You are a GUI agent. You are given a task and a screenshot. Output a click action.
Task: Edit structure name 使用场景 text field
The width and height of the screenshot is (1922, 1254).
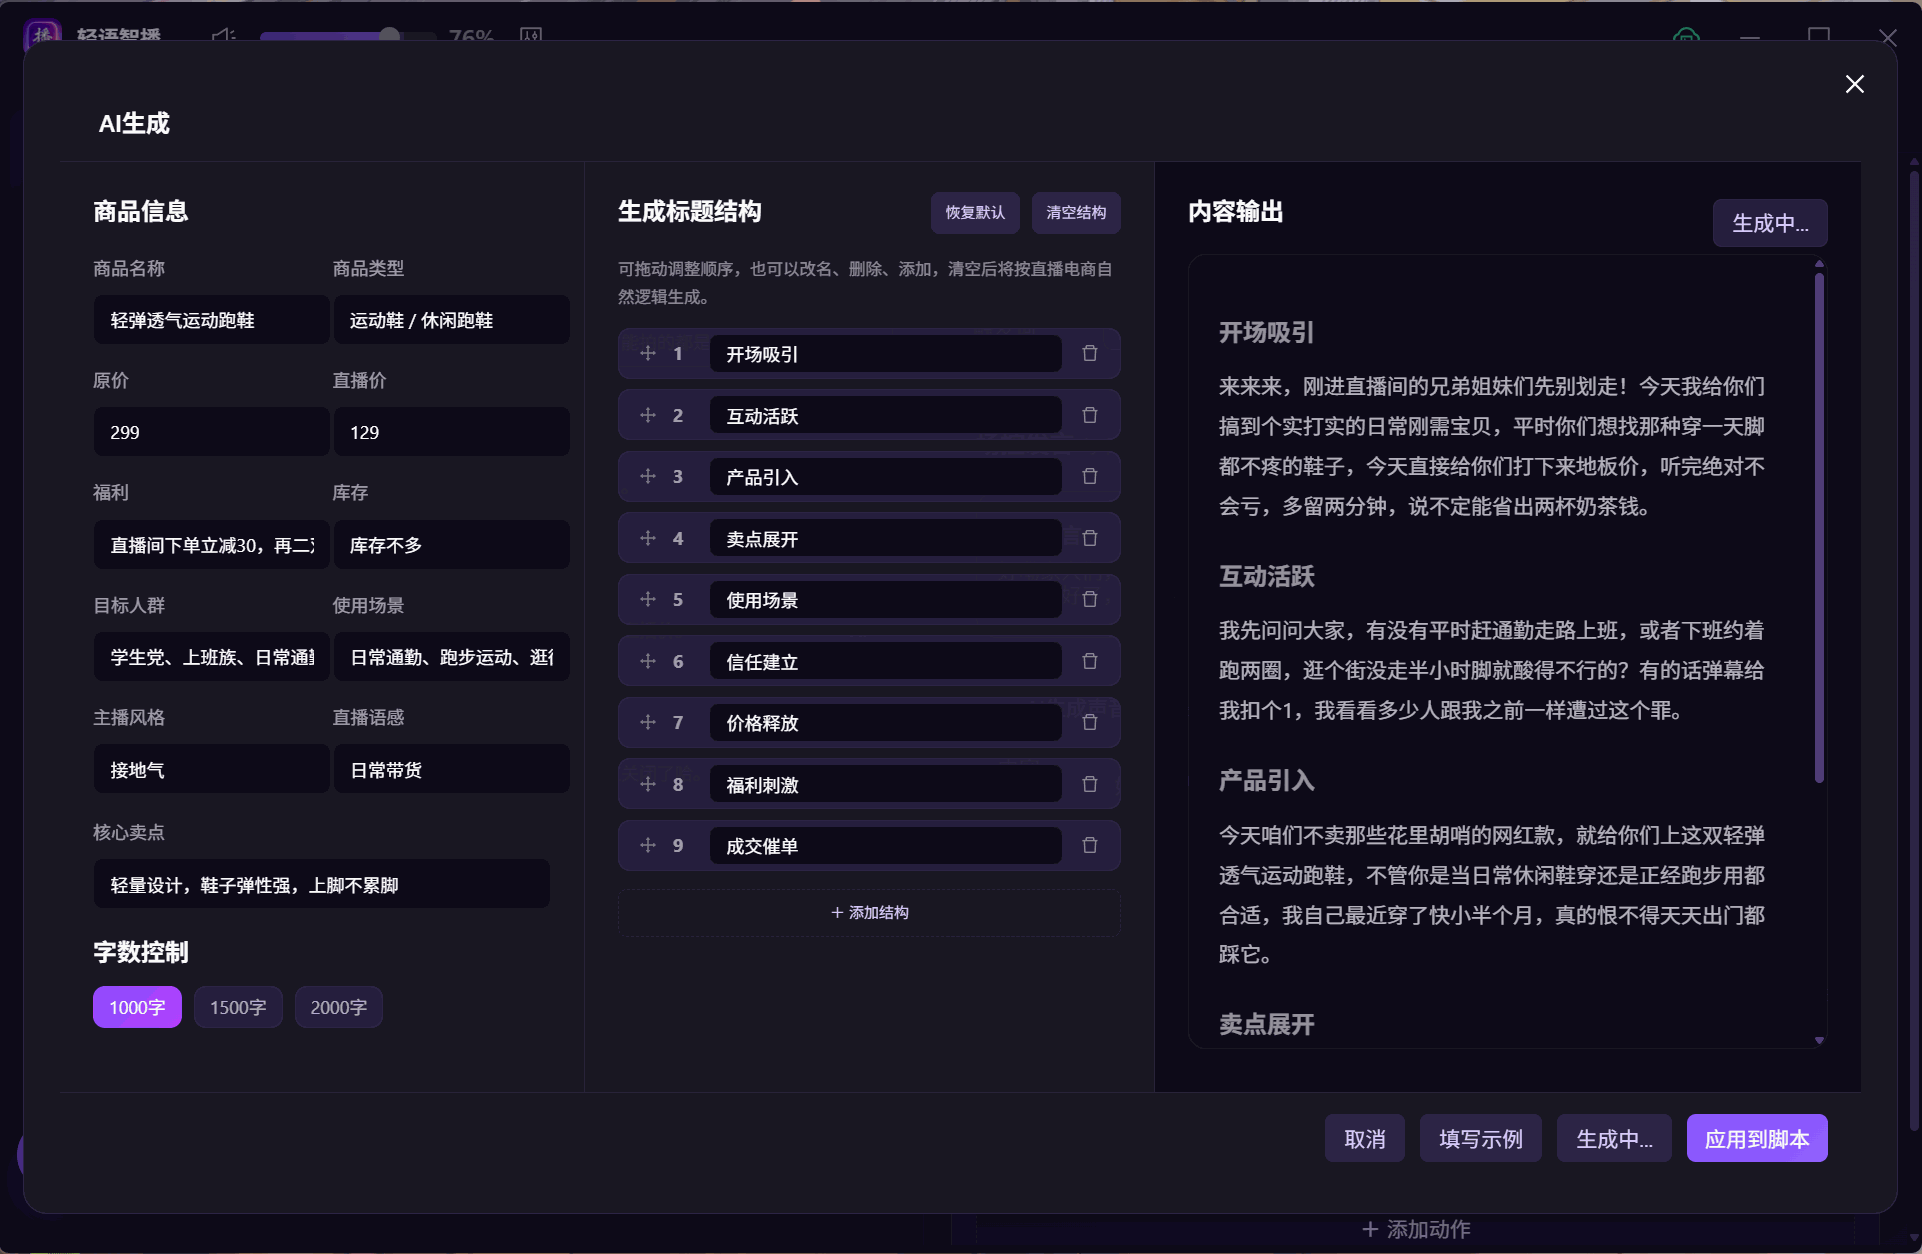pyautogui.click(x=885, y=600)
